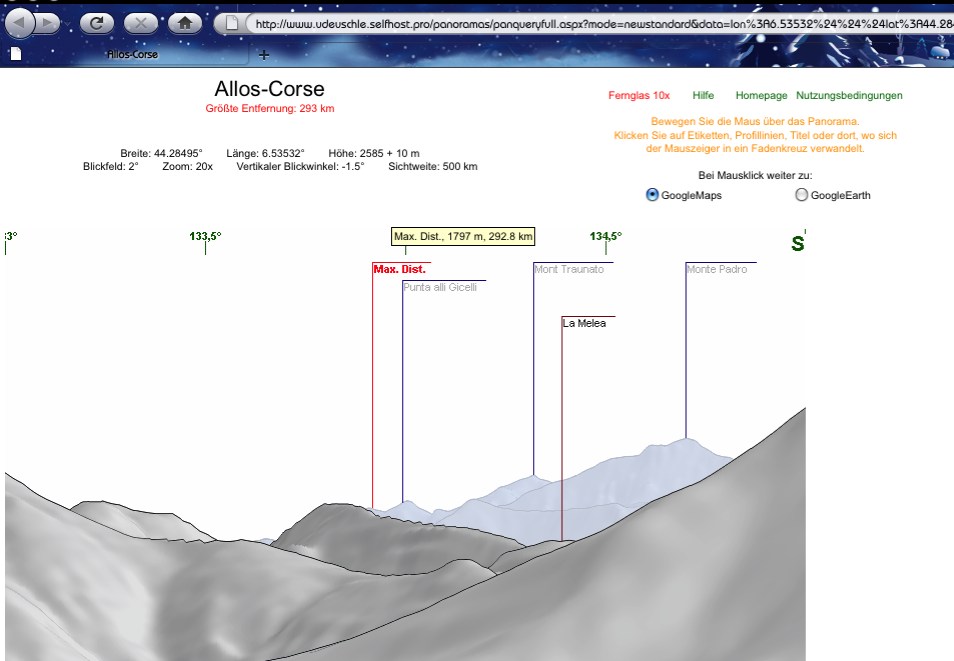Open the Nutzungsbedingungen link
Image resolution: width=954 pixels, height=661 pixels.
point(849,96)
